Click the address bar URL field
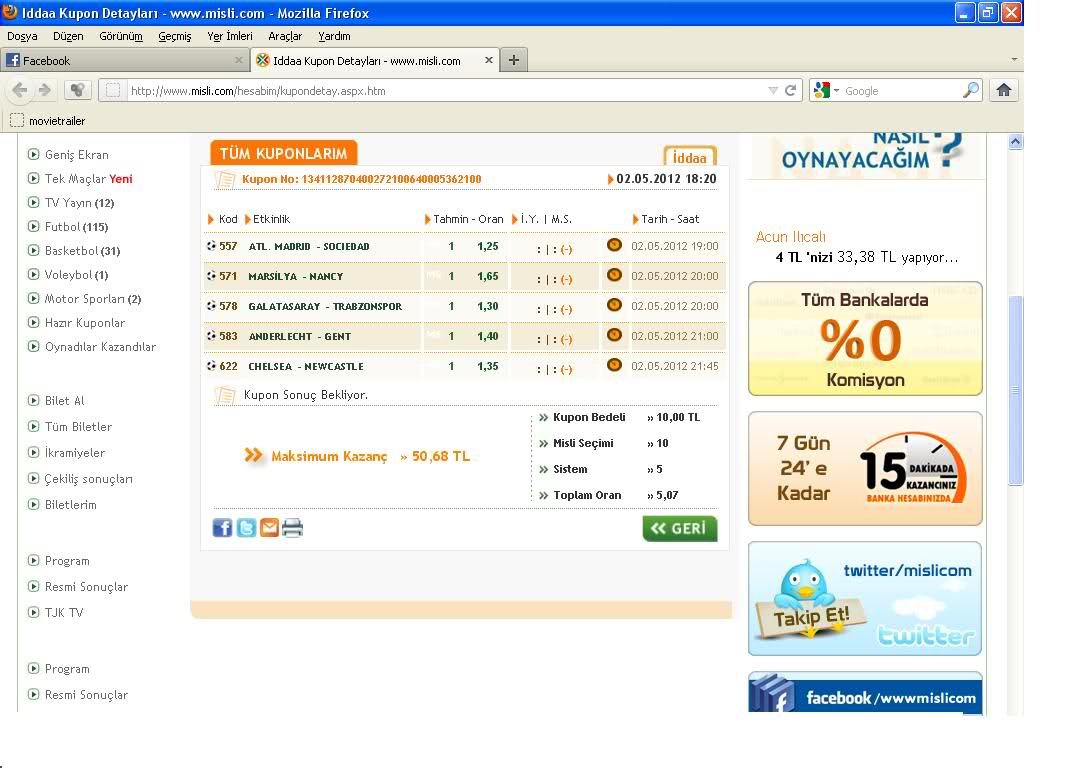 (x=440, y=90)
